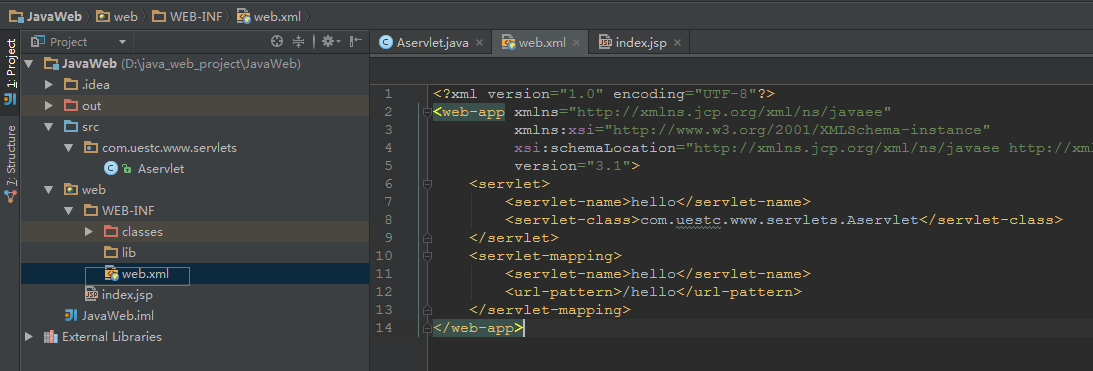1093x371 pixels.
Task: Select the JavaWeb project root row
Action: point(194,64)
